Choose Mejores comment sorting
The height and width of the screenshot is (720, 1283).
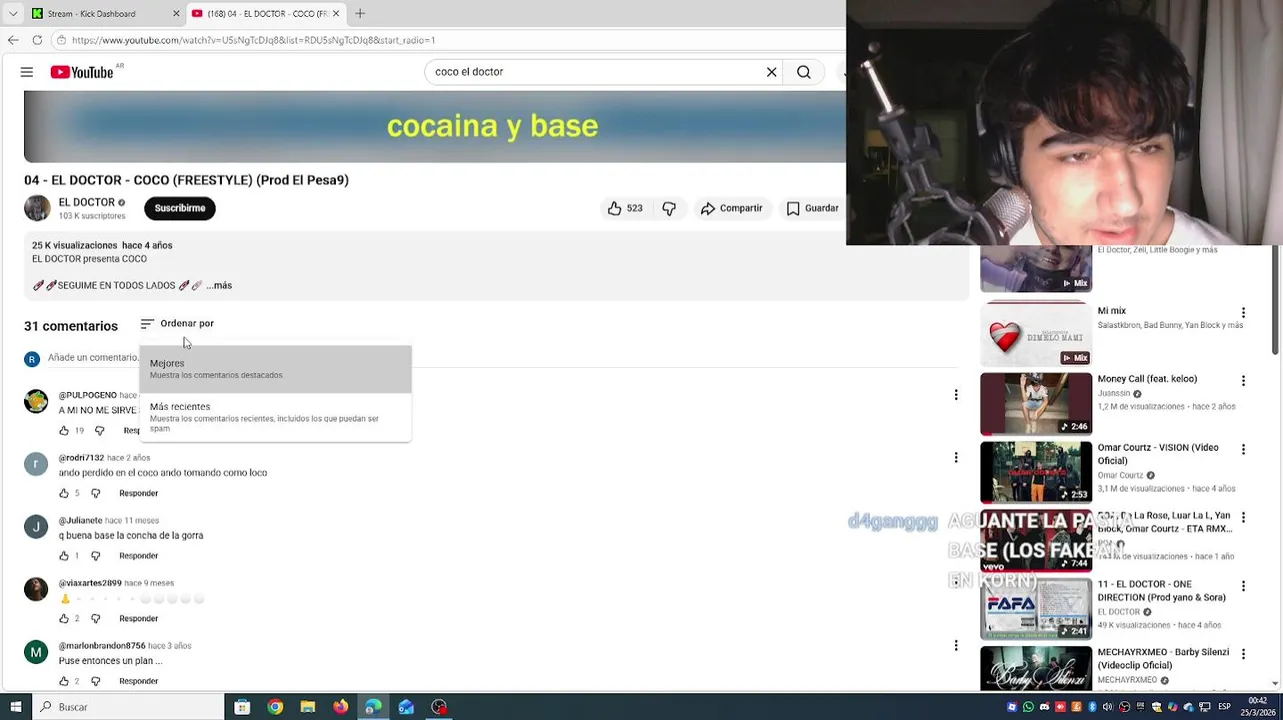[x=275, y=369]
